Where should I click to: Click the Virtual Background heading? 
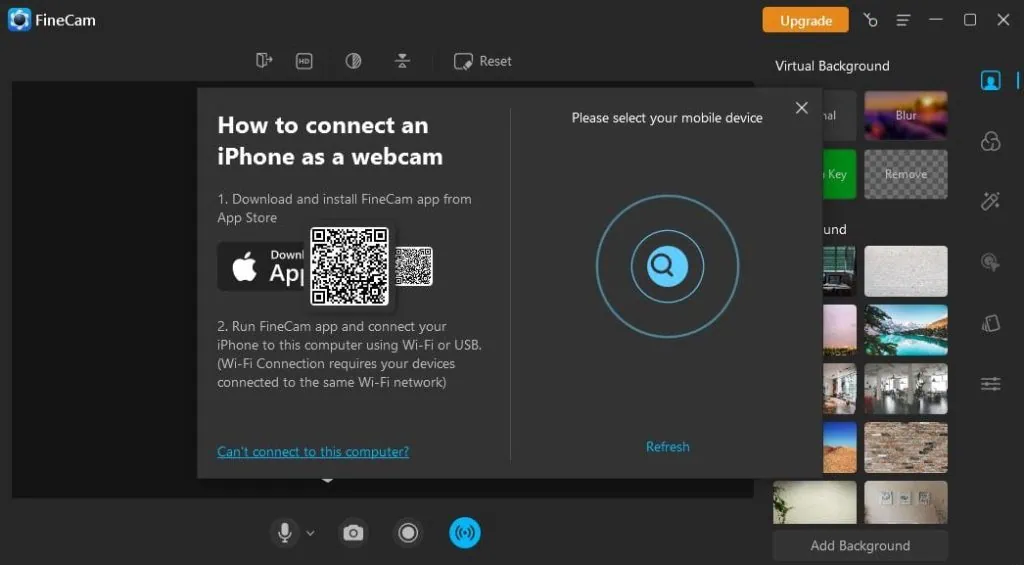[x=832, y=66]
